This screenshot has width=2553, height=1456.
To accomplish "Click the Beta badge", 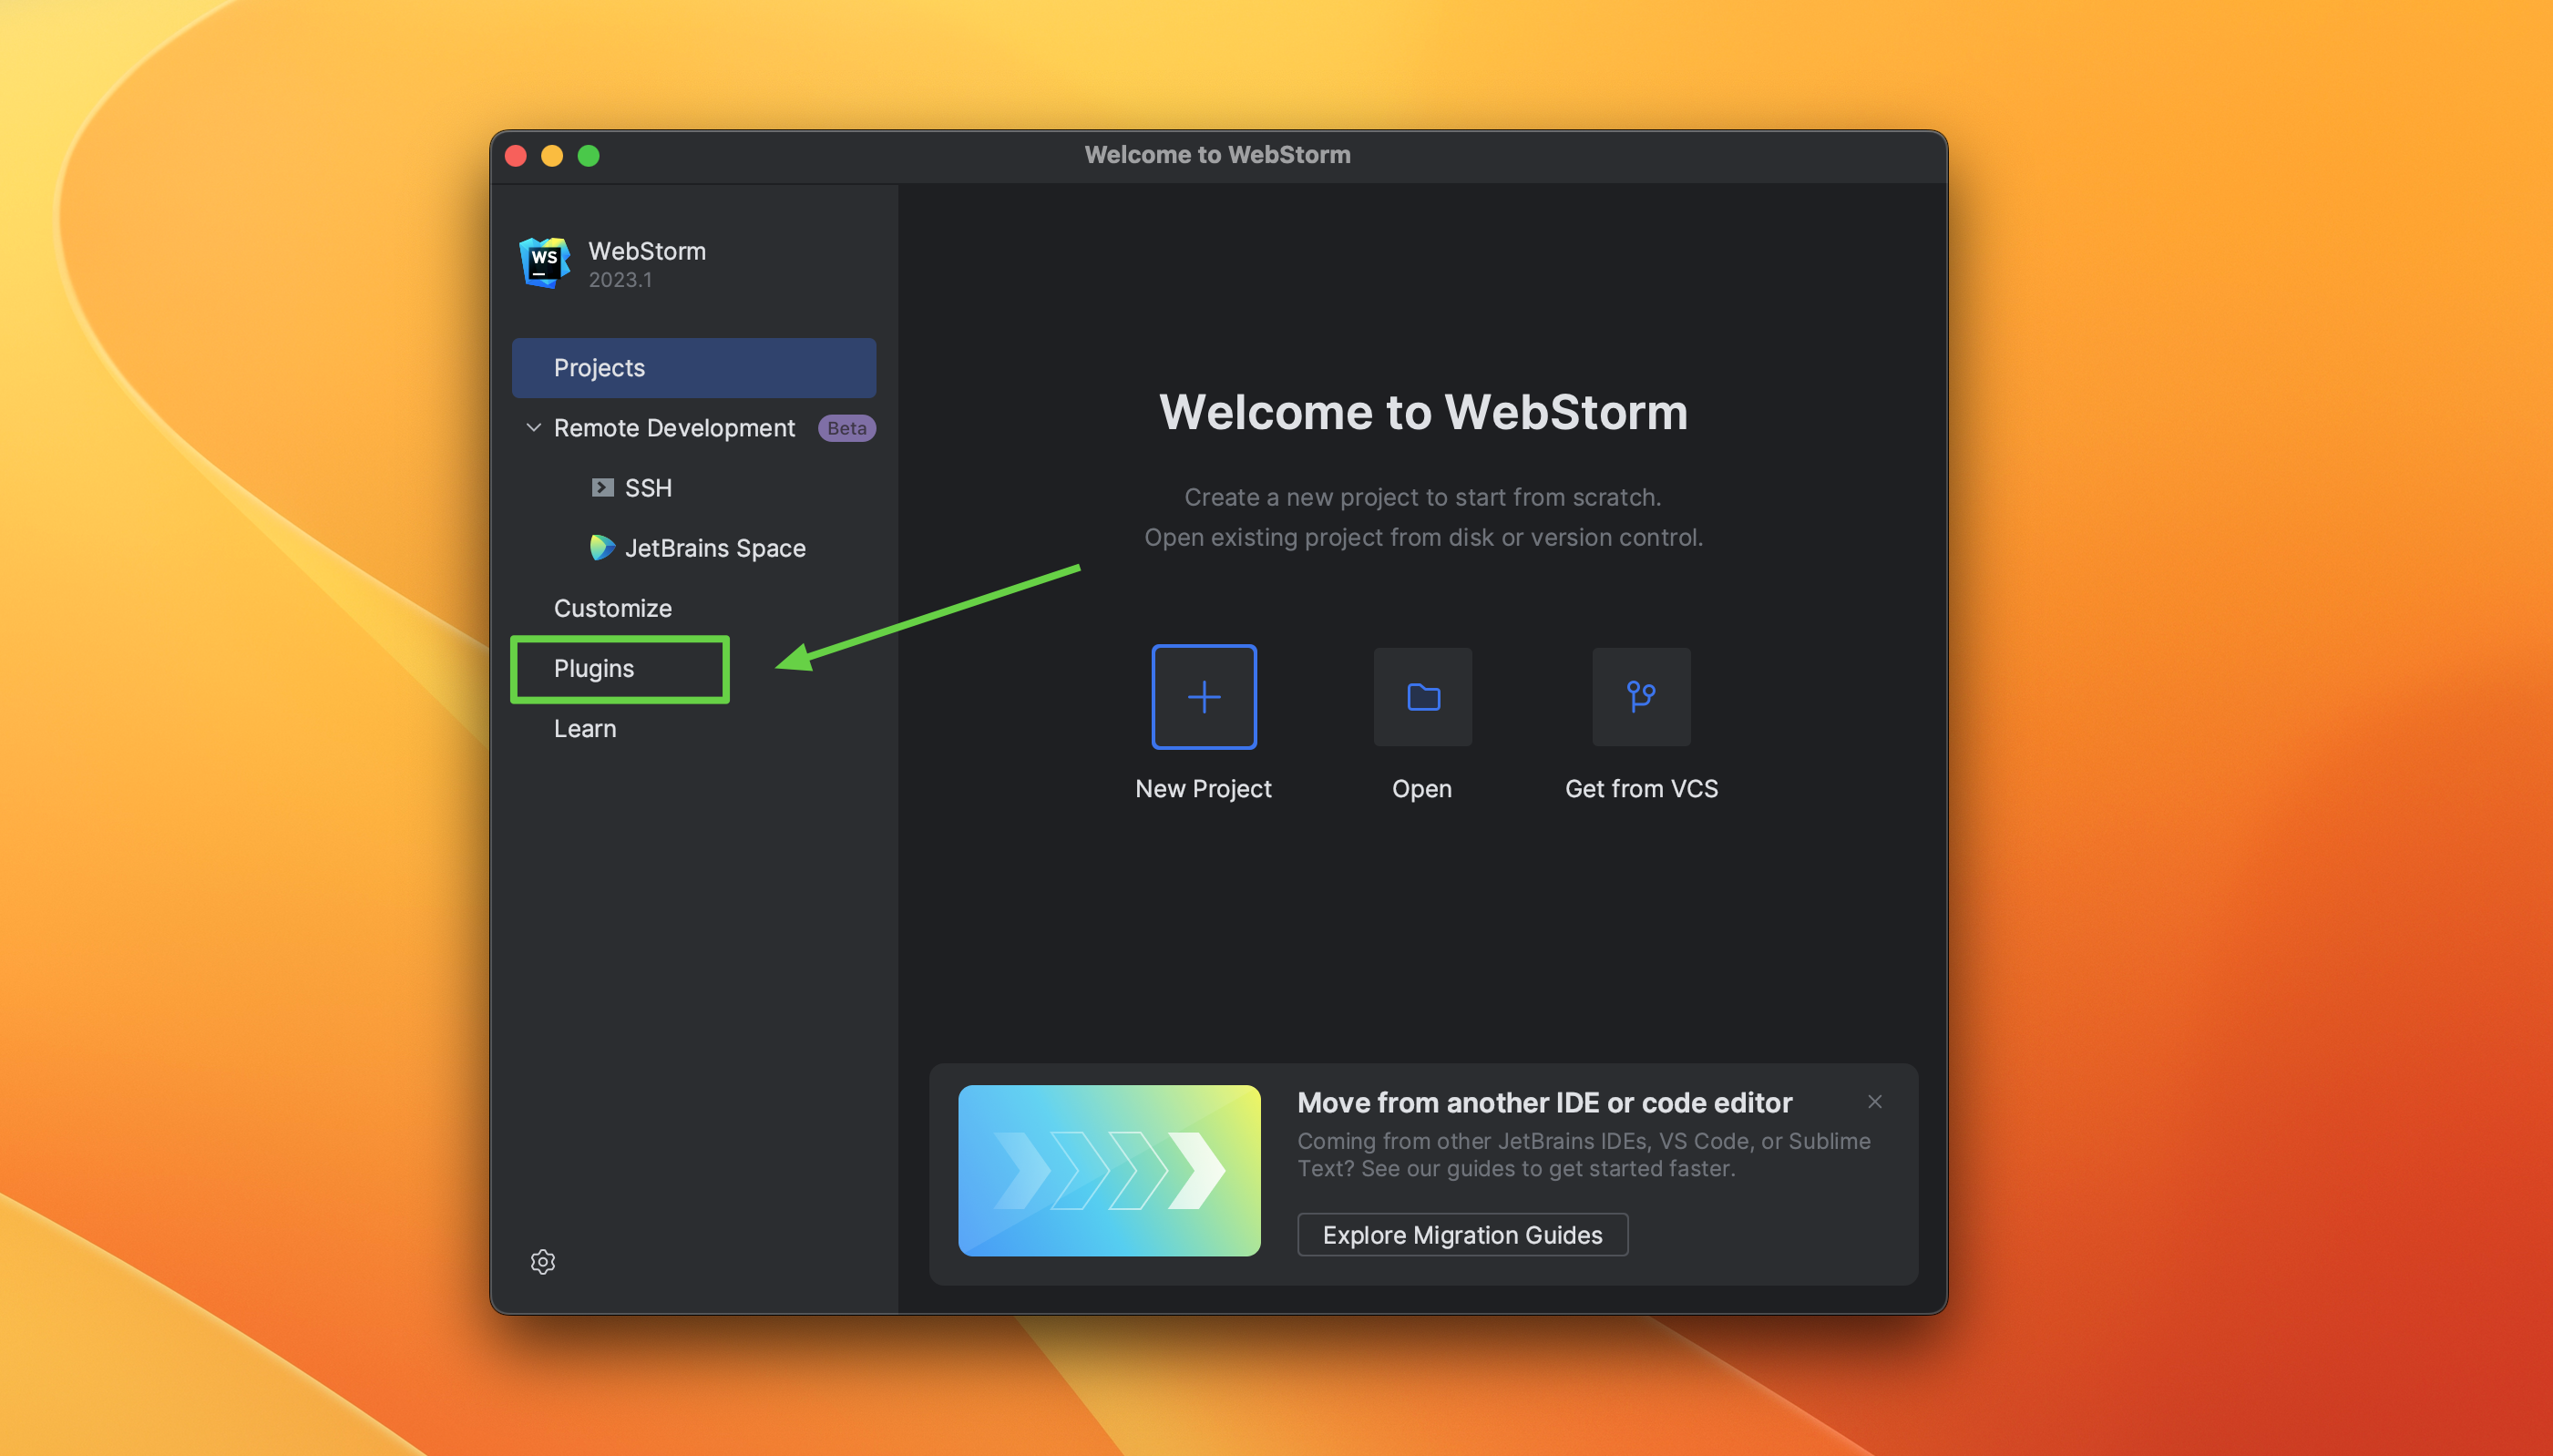I will coord(846,428).
